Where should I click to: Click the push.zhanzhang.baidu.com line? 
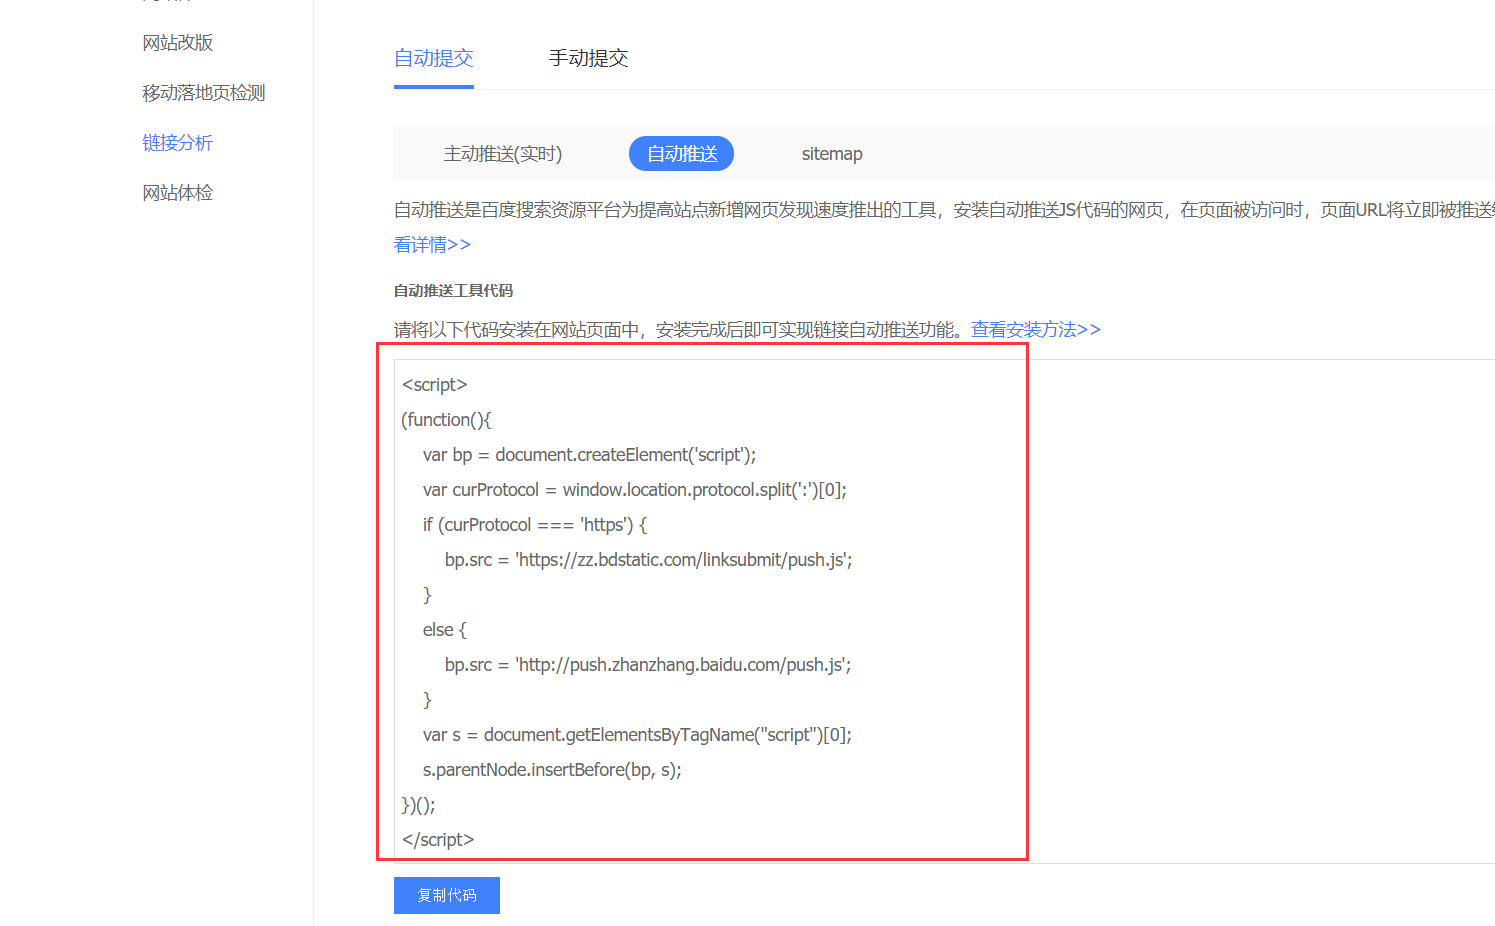[x=648, y=665]
